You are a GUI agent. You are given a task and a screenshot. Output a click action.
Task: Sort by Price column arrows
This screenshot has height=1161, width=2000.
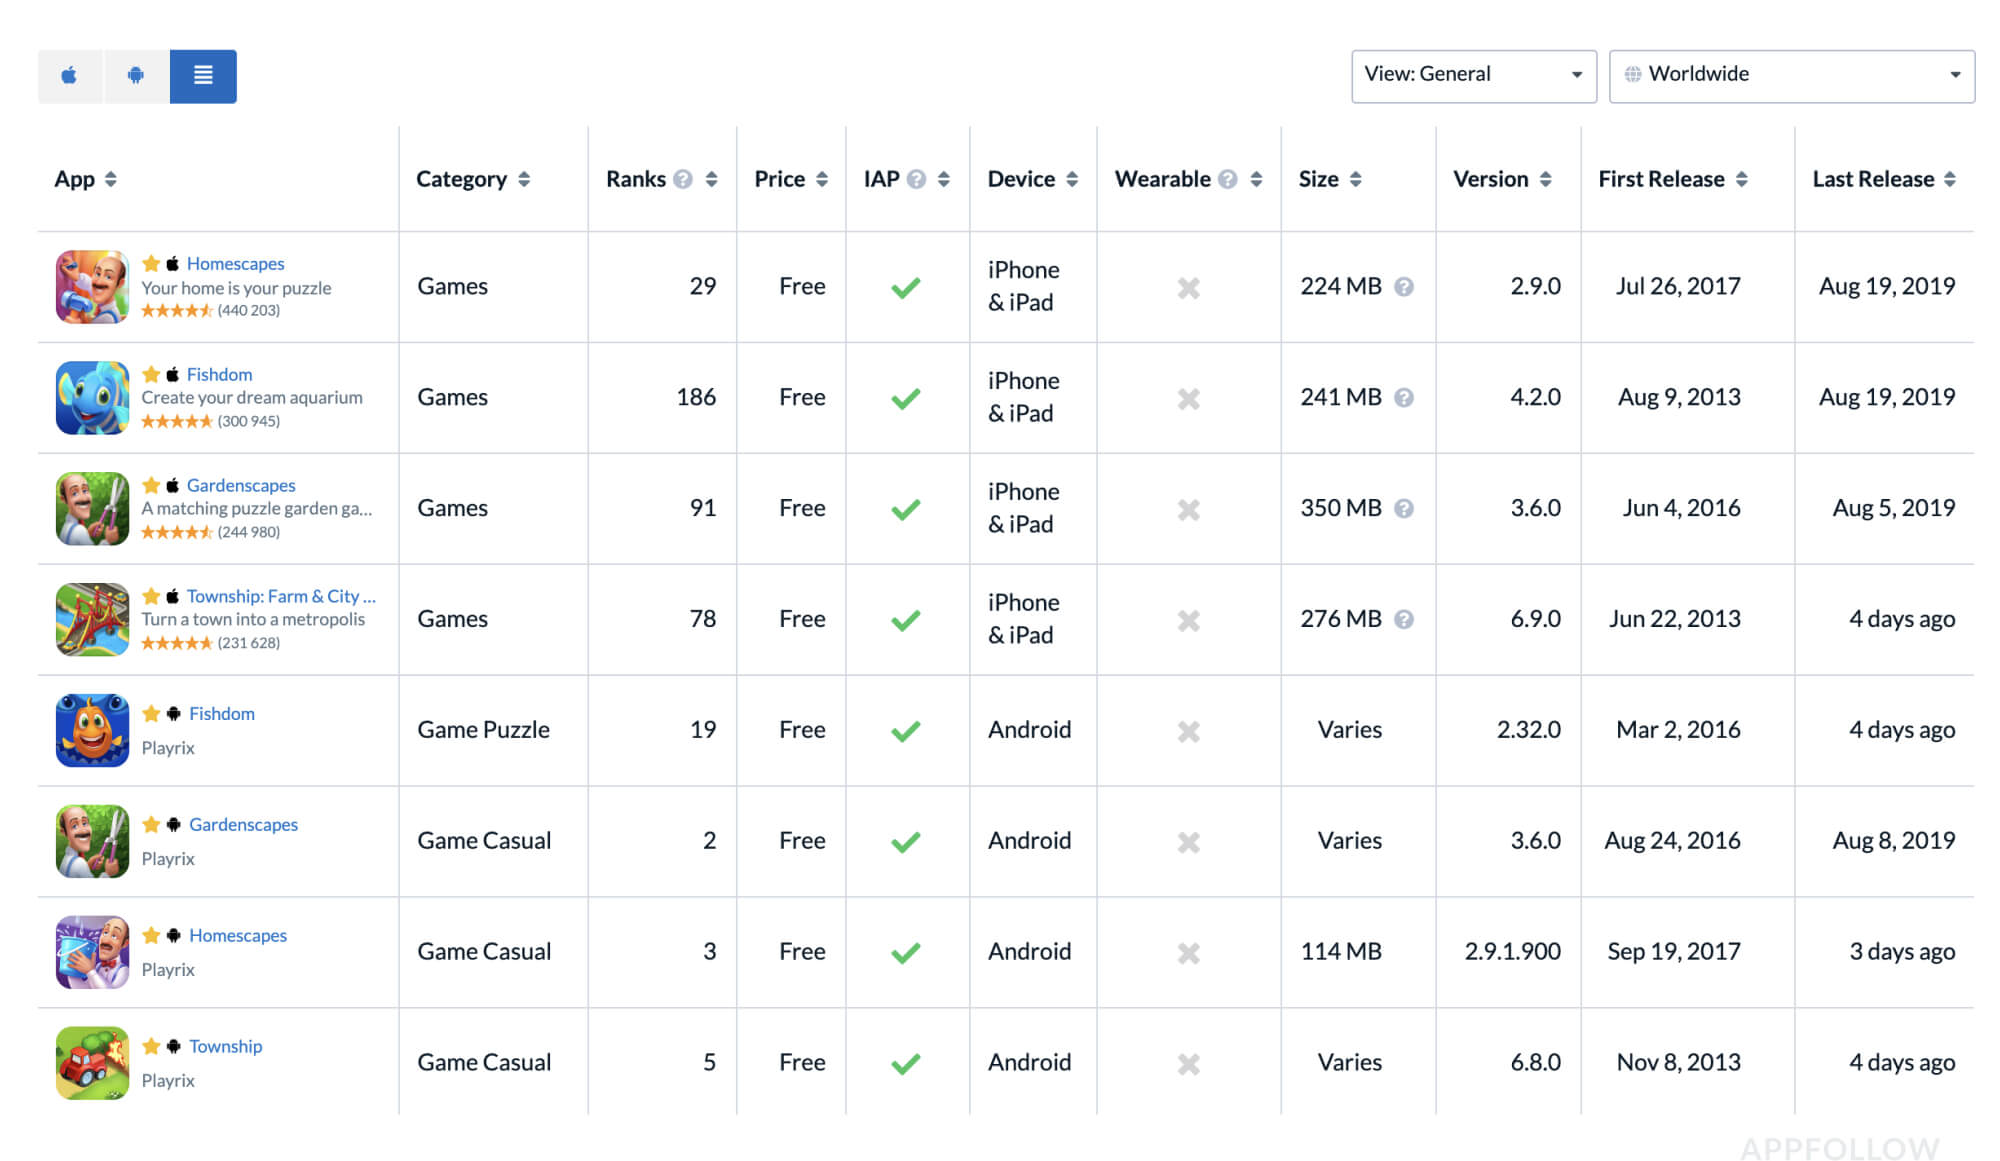[x=822, y=179]
